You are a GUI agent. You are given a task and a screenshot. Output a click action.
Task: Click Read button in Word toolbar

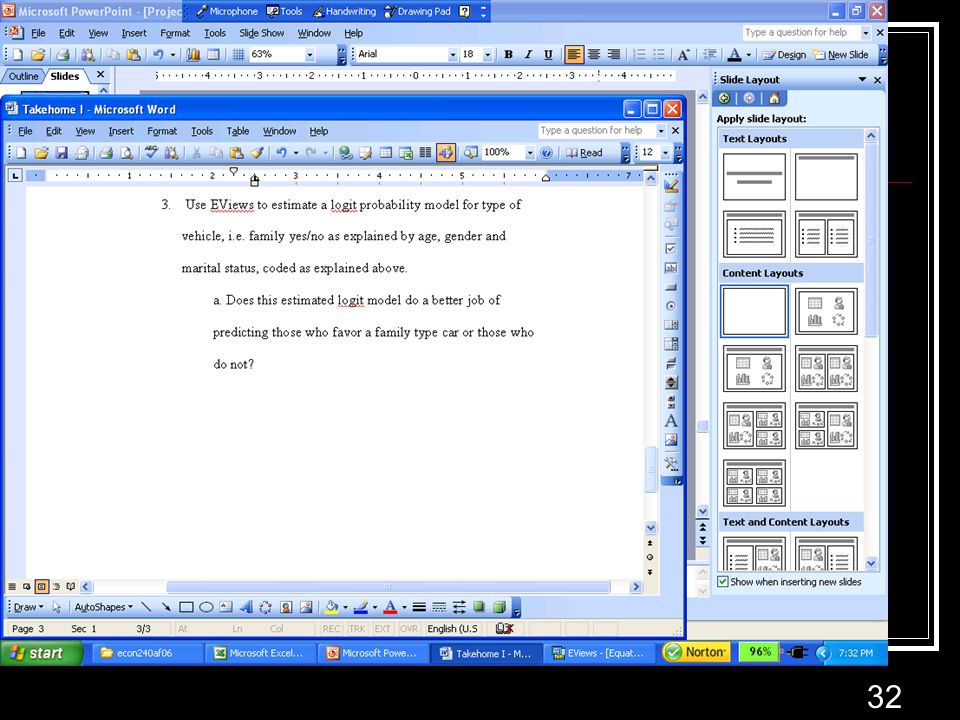tap(585, 152)
